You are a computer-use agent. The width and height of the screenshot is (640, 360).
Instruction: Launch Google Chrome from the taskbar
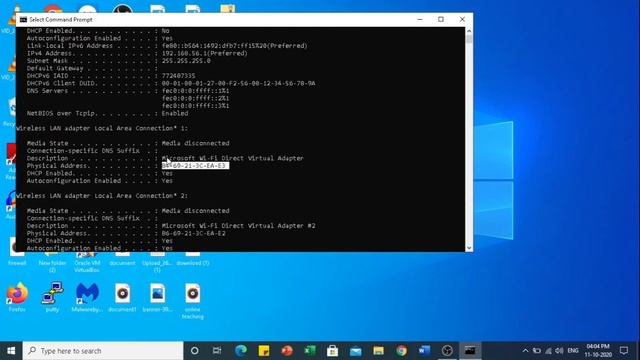tap(401, 351)
